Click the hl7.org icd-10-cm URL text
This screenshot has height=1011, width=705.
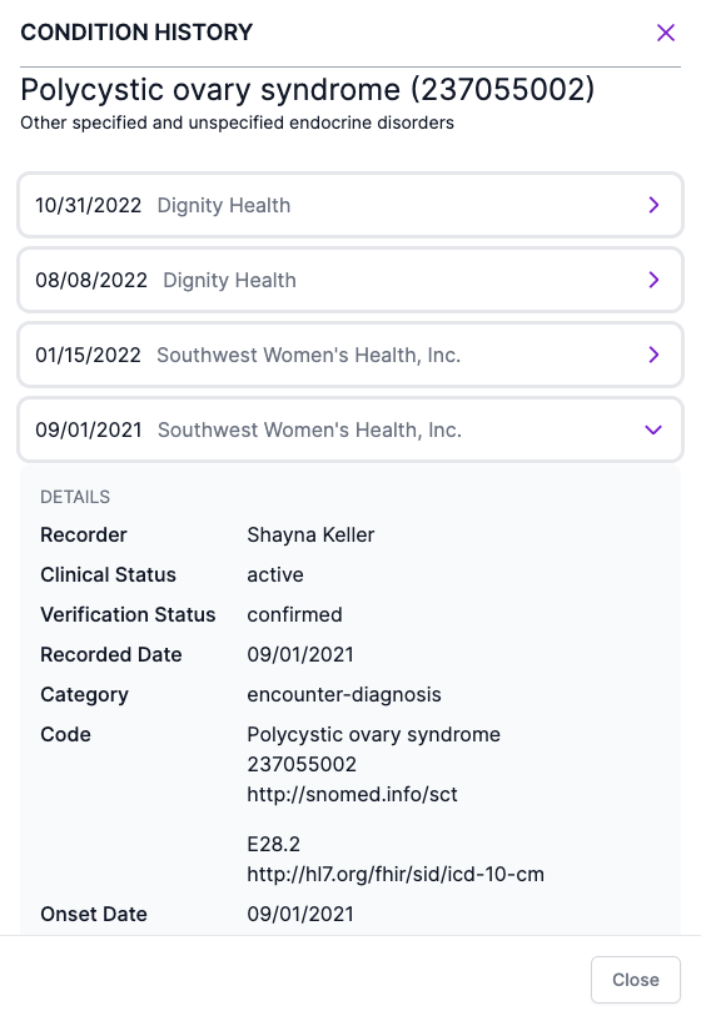pyautogui.click(x=395, y=875)
